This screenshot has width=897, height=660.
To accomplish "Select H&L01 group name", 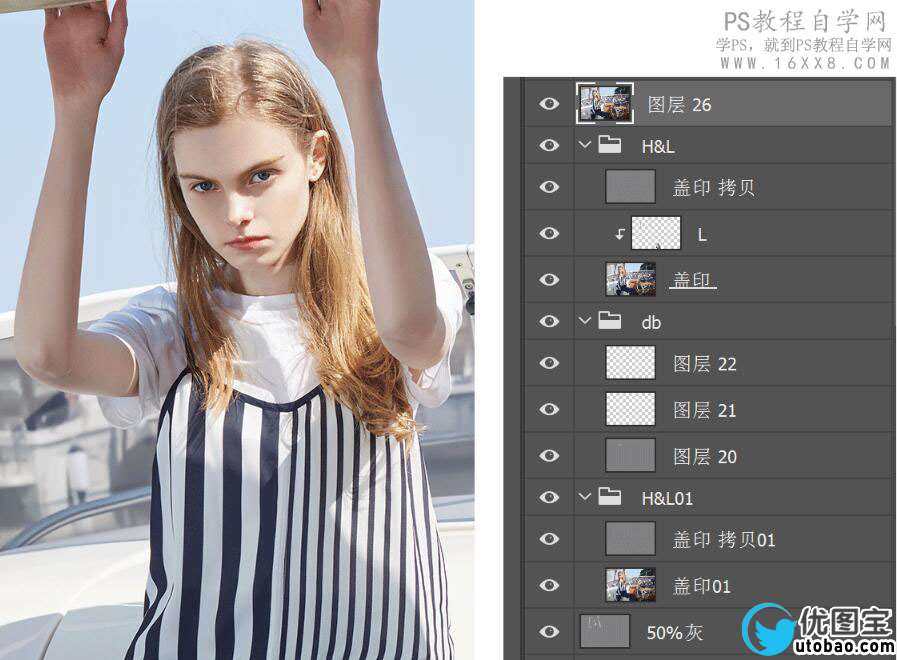I will (667, 498).
